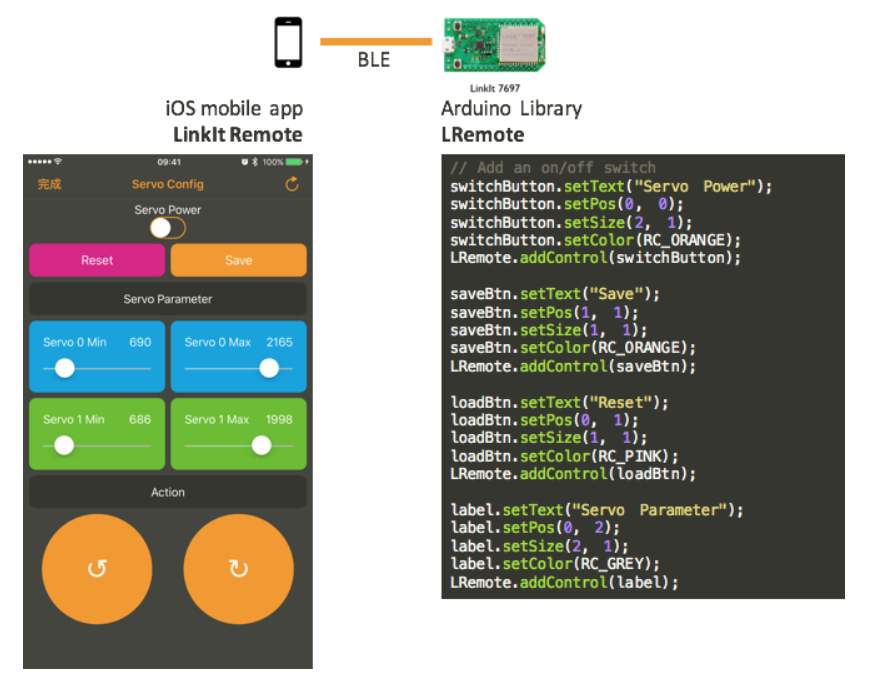This screenshot has width=872, height=682.
Task: Click the LinkIt Remote heading text
Action: coord(237,135)
